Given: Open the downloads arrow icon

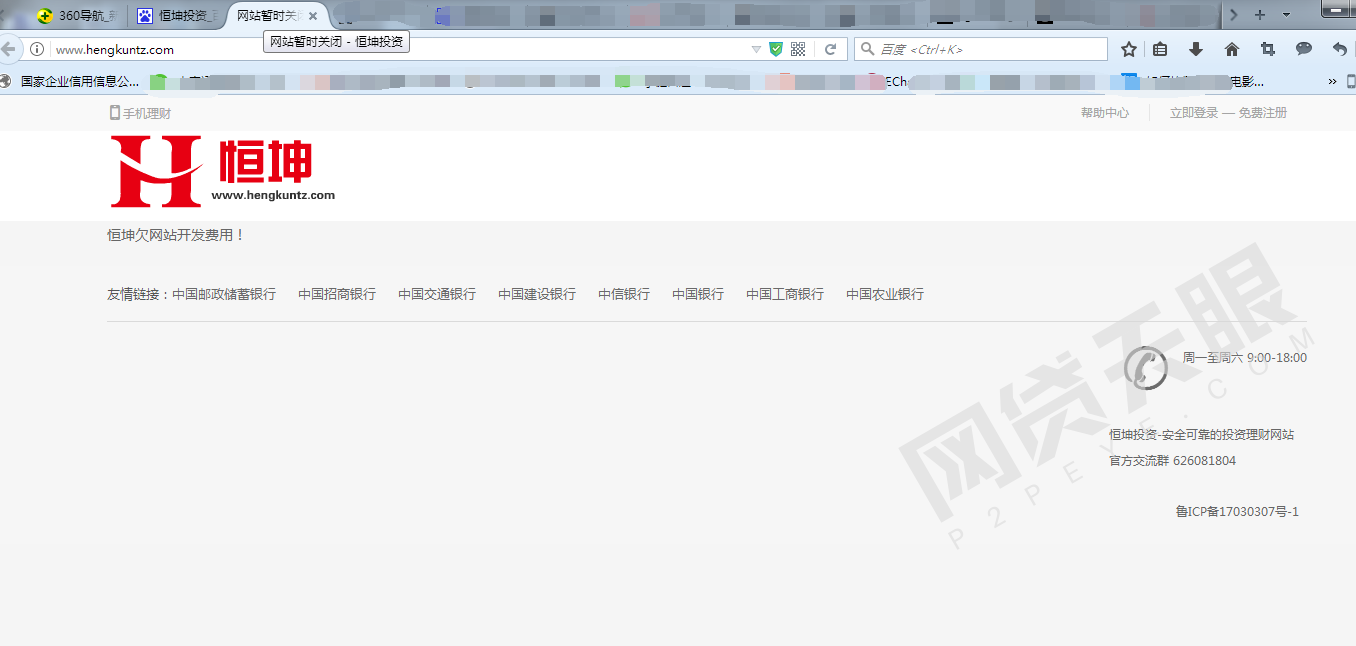Looking at the screenshot, I should coord(1195,49).
